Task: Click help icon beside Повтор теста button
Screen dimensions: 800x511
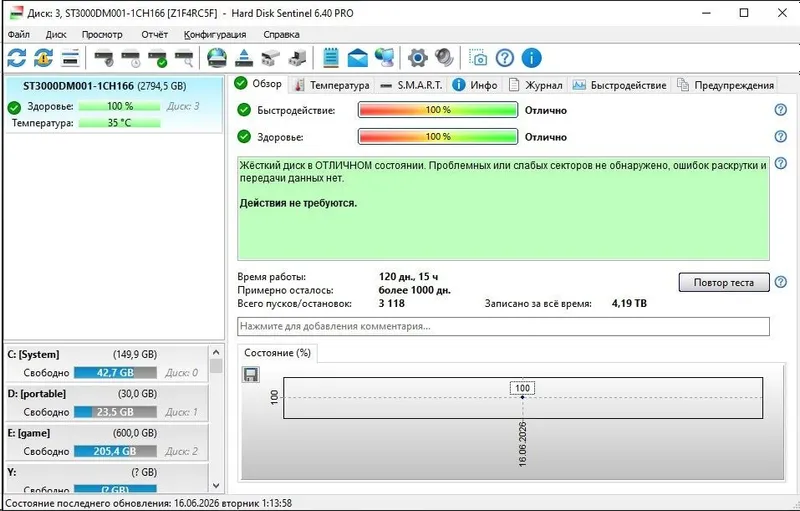Action: coord(781,282)
